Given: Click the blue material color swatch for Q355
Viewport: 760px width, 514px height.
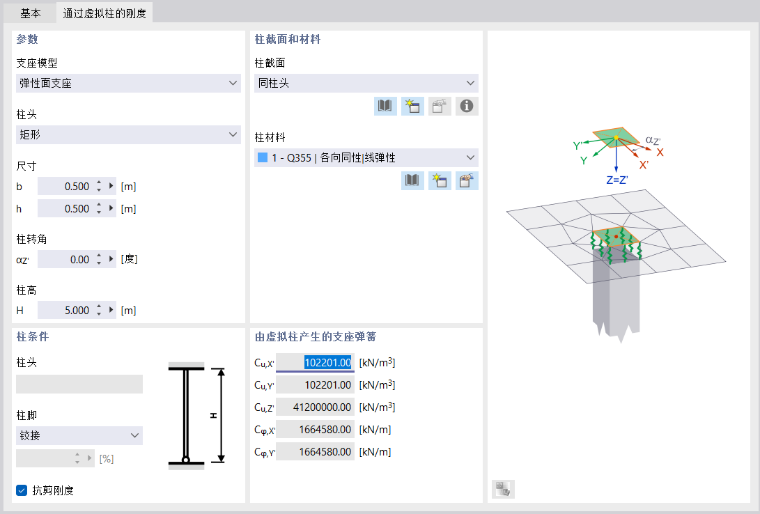Looking at the screenshot, I should [x=263, y=158].
